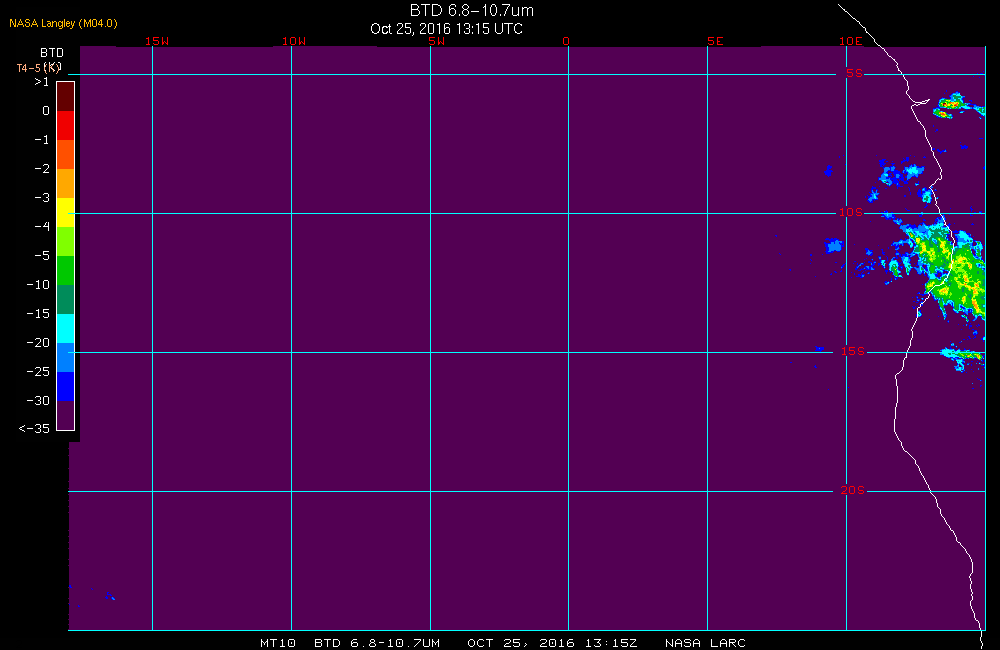The image size is (1000, 650).
Task: Click the "15W" longitude label
Action: pos(157,41)
